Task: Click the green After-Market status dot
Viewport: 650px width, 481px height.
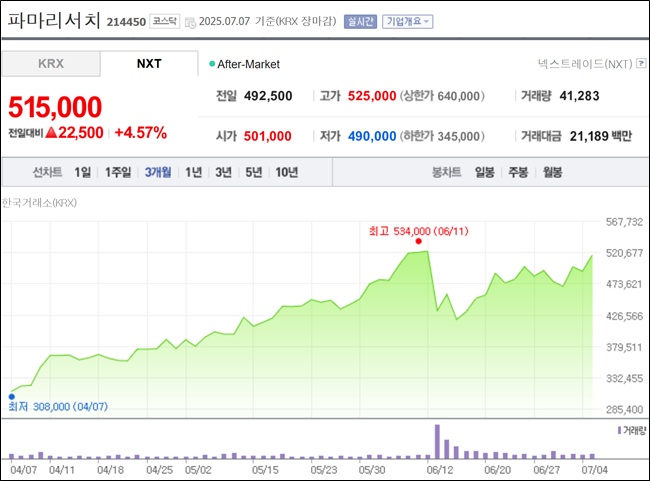Action: 212,64
